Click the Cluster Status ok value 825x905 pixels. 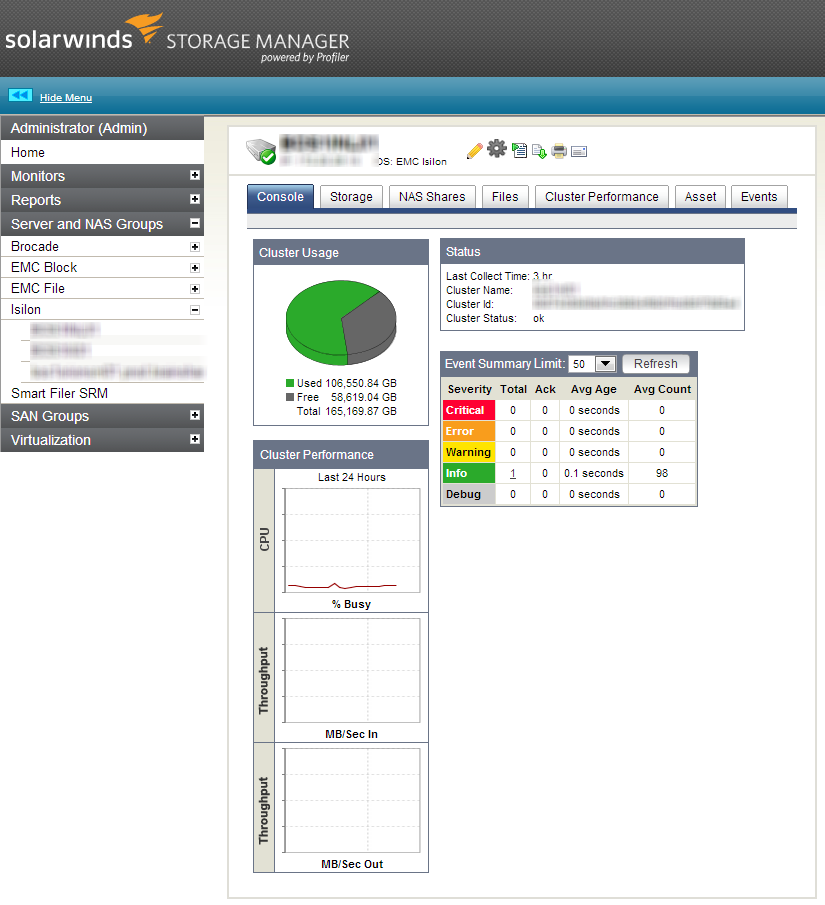[539, 319]
